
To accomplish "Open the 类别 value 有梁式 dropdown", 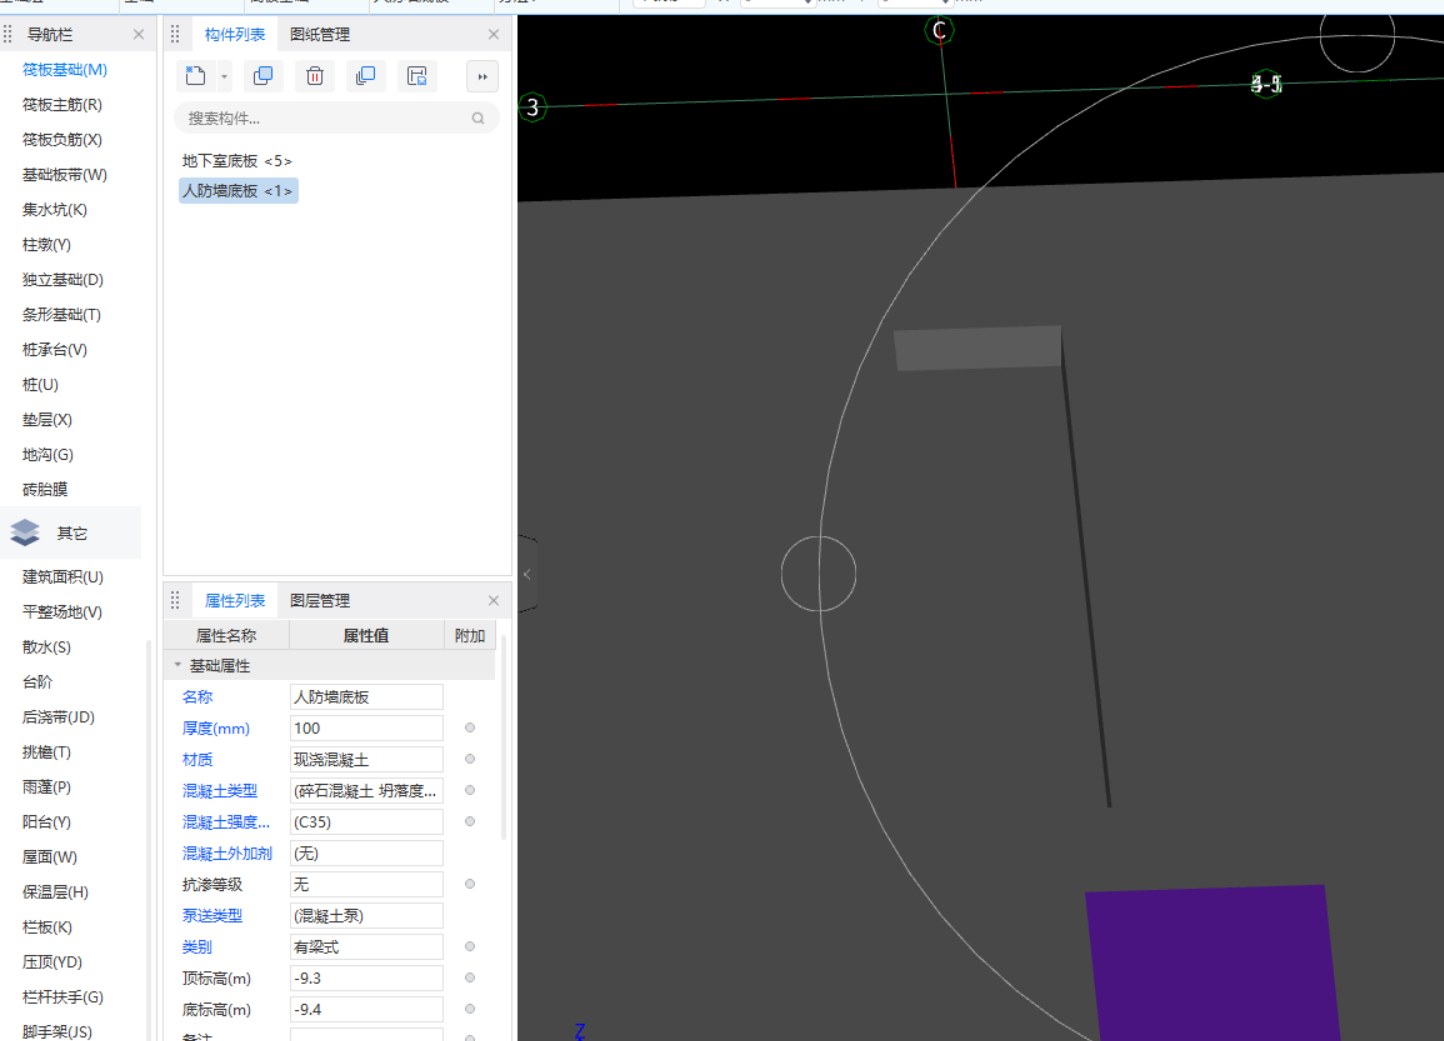I will (366, 947).
